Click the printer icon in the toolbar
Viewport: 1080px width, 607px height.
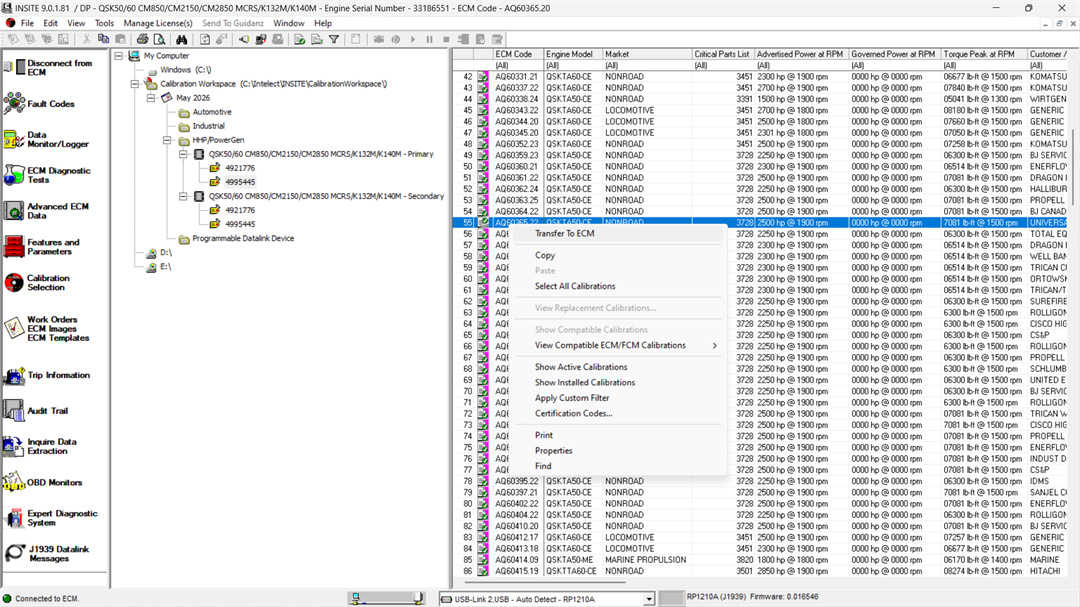[142, 39]
